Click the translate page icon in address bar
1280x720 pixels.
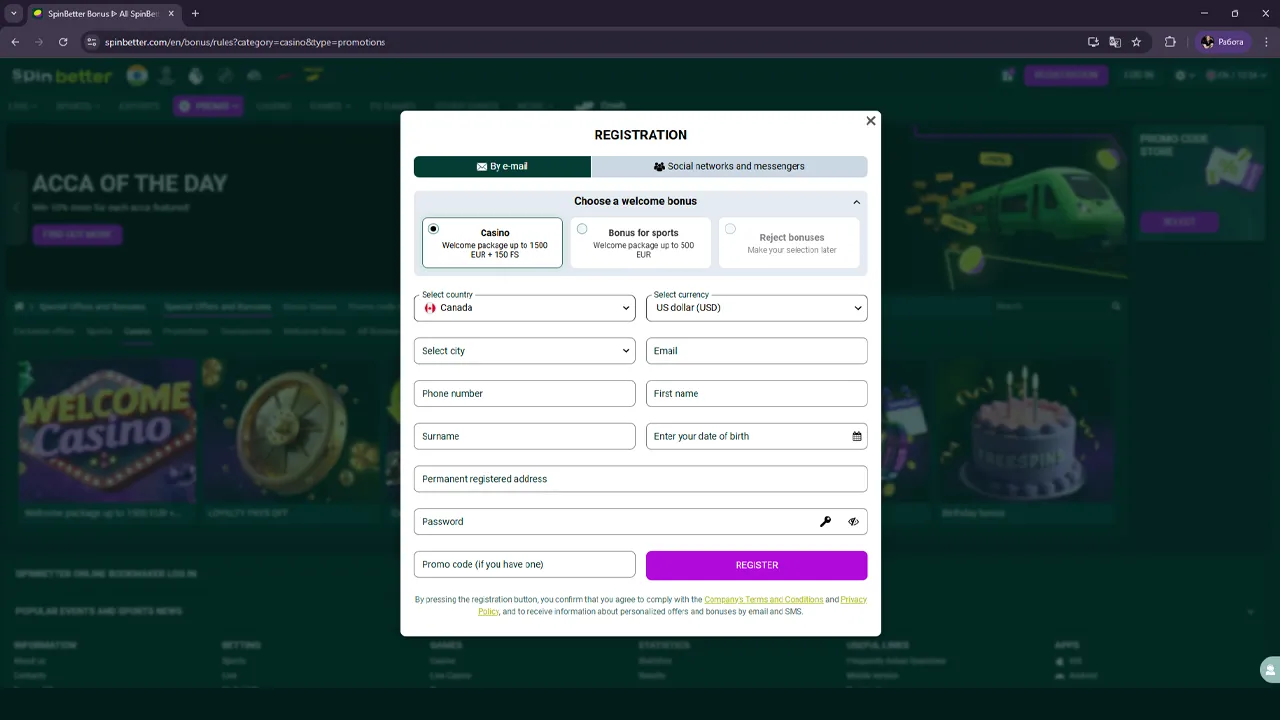click(x=1115, y=42)
